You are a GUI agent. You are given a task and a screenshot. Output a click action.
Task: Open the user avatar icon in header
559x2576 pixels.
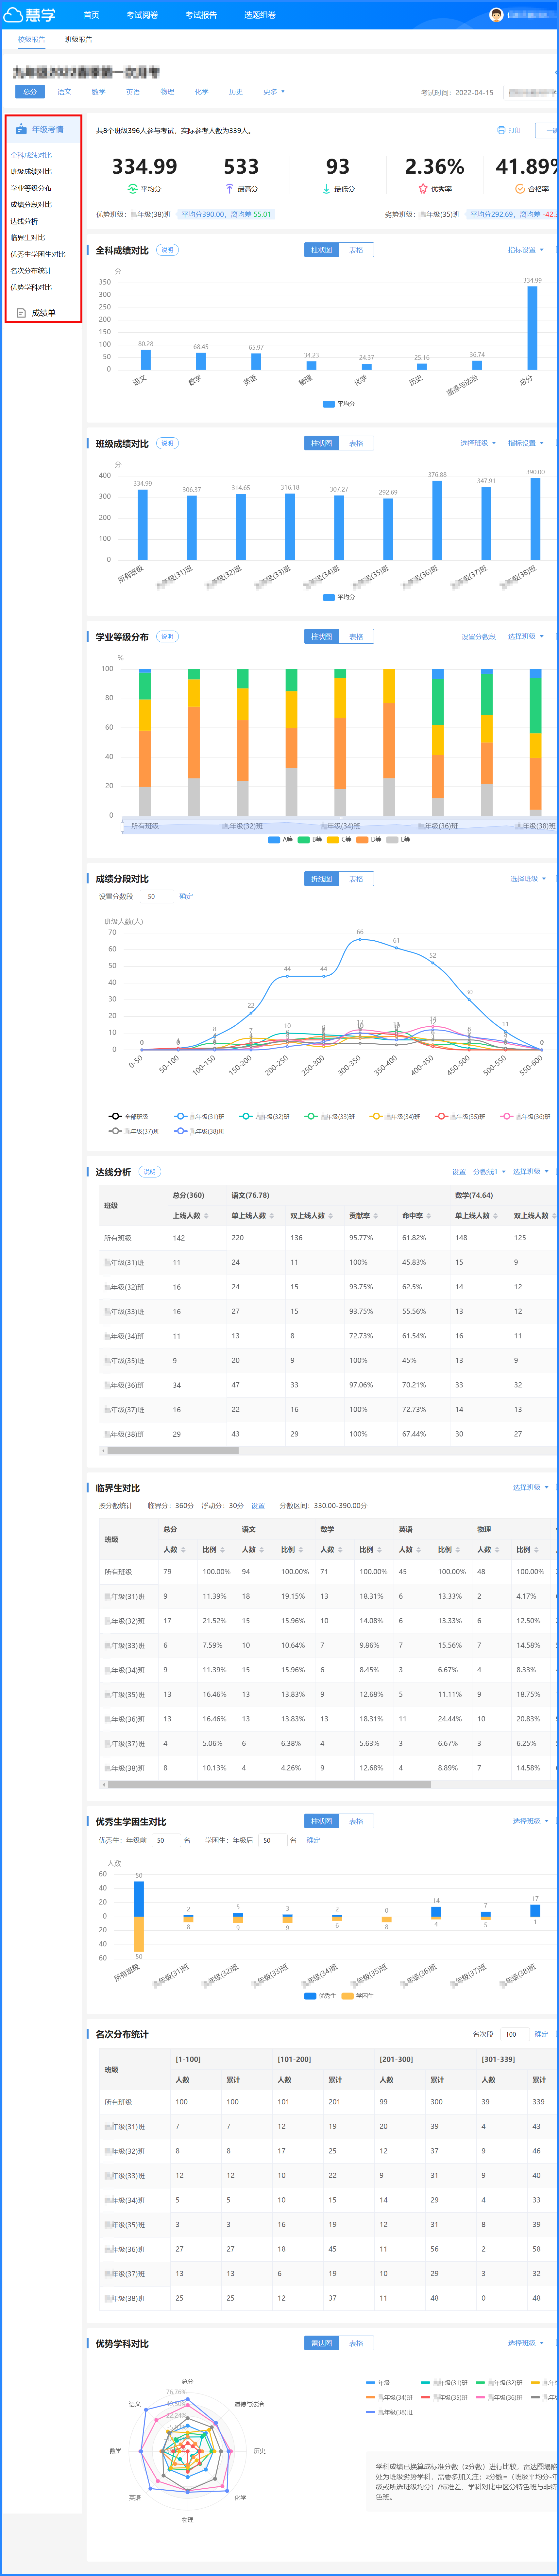[x=496, y=15]
